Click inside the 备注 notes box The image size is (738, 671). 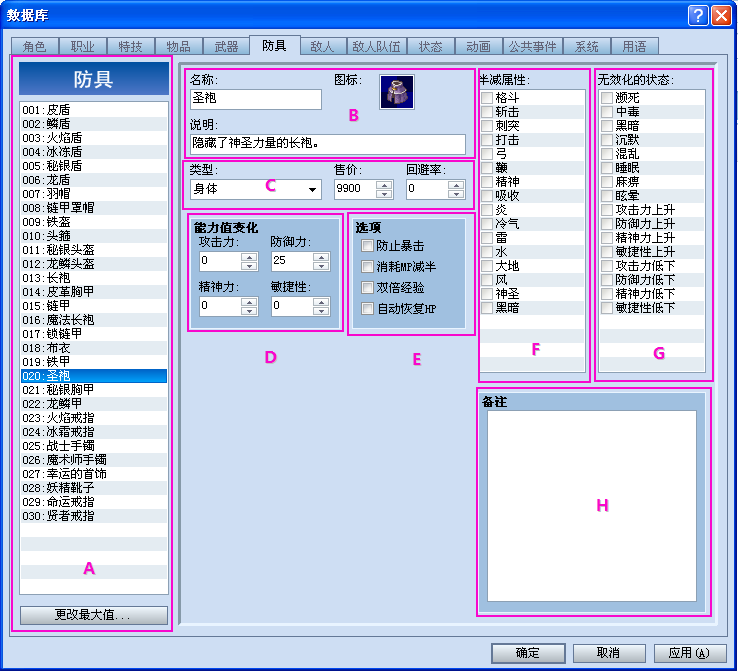click(592, 506)
